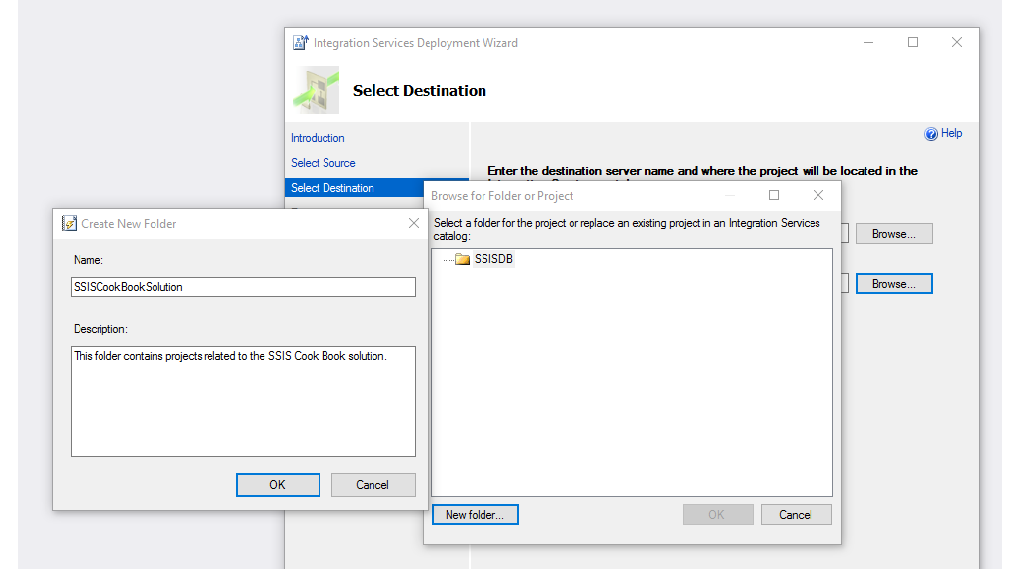Viewport: 1010px width, 569px height.
Task: Click the Create New Folder title icon
Action: pyautogui.click(x=69, y=223)
